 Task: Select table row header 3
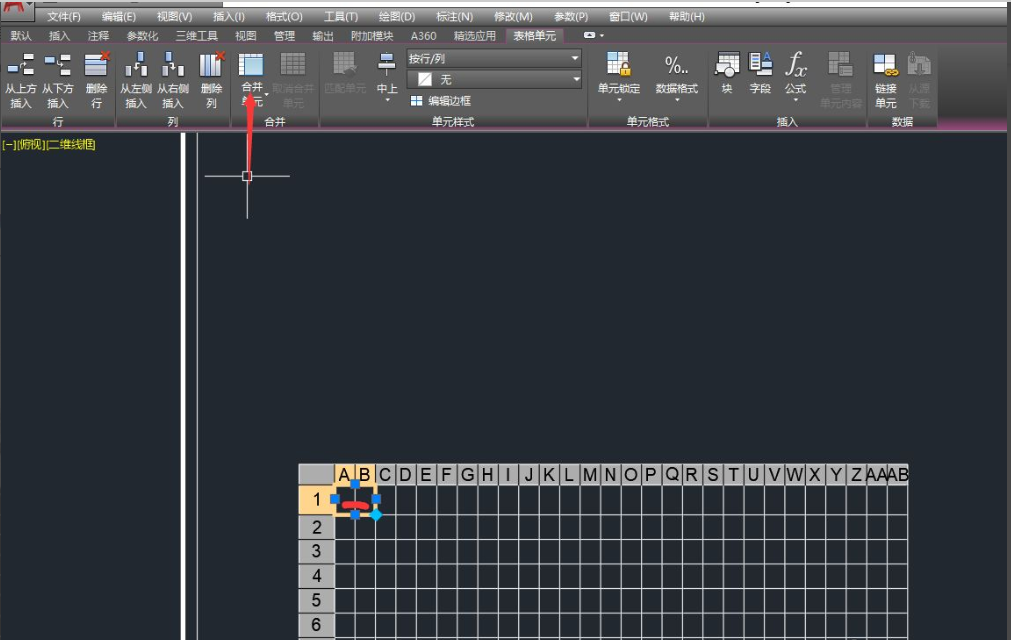coord(316,551)
